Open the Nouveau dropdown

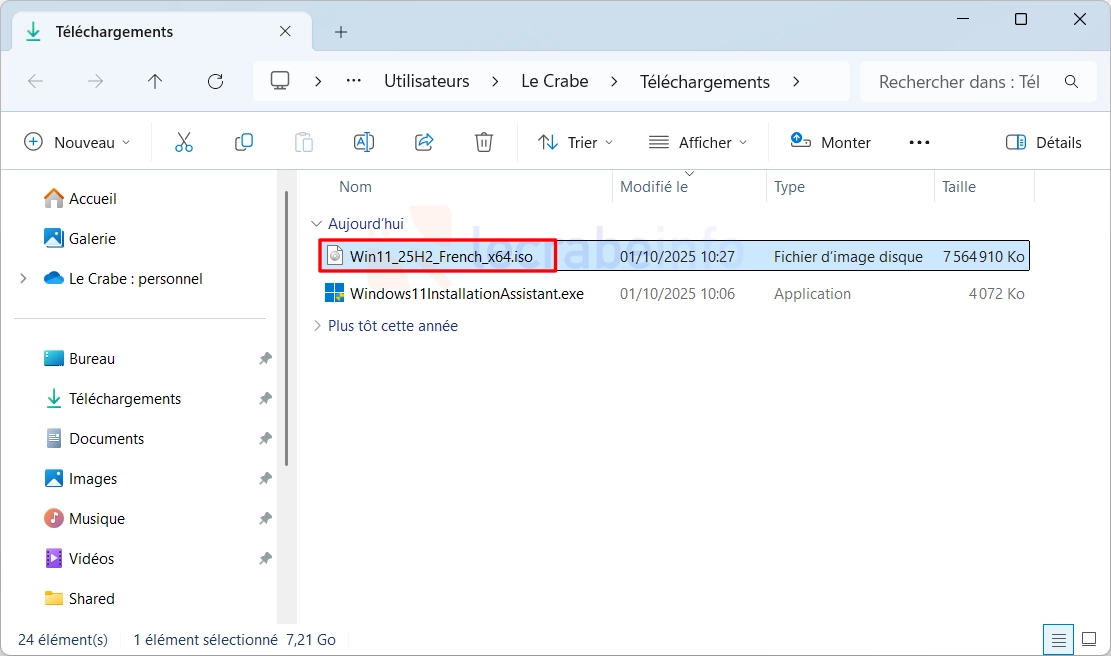pyautogui.click(x=78, y=142)
